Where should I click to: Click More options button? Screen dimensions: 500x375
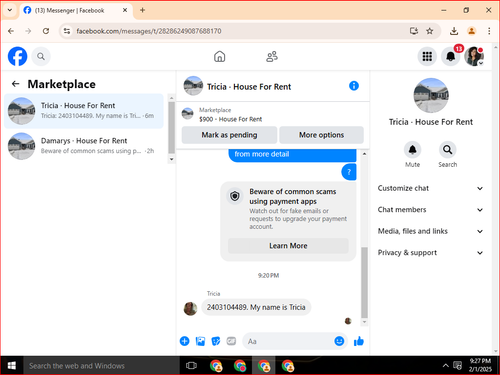click(321, 135)
